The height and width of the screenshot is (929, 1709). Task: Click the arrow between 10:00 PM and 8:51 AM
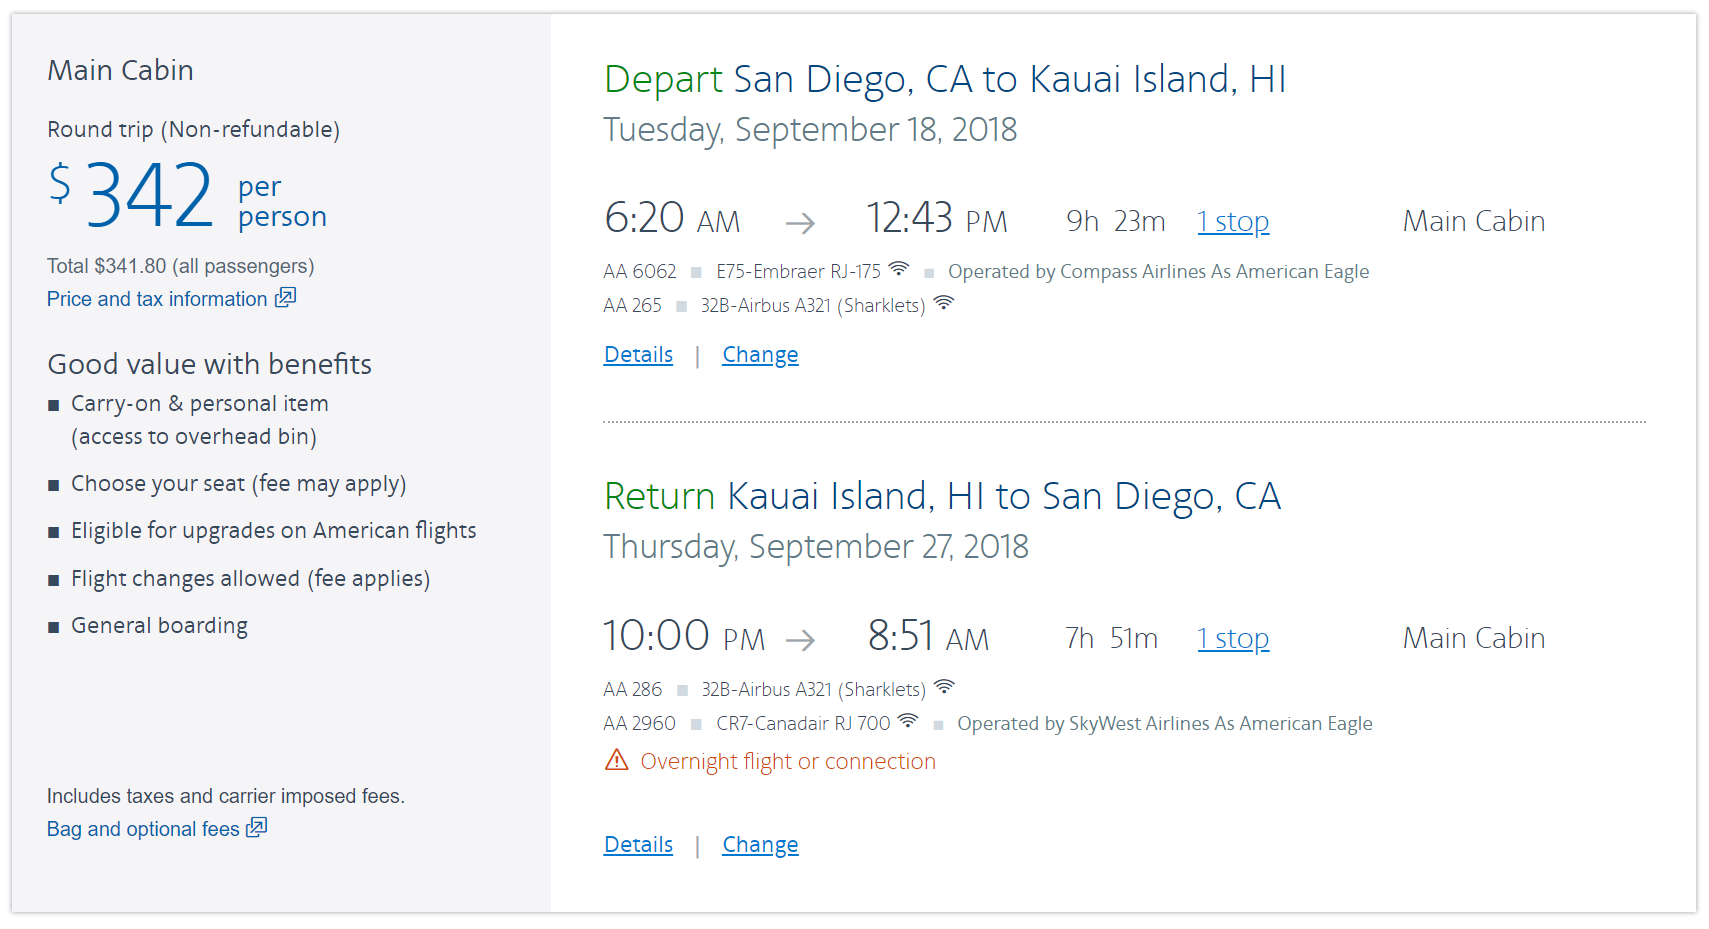(x=800, y=640)
